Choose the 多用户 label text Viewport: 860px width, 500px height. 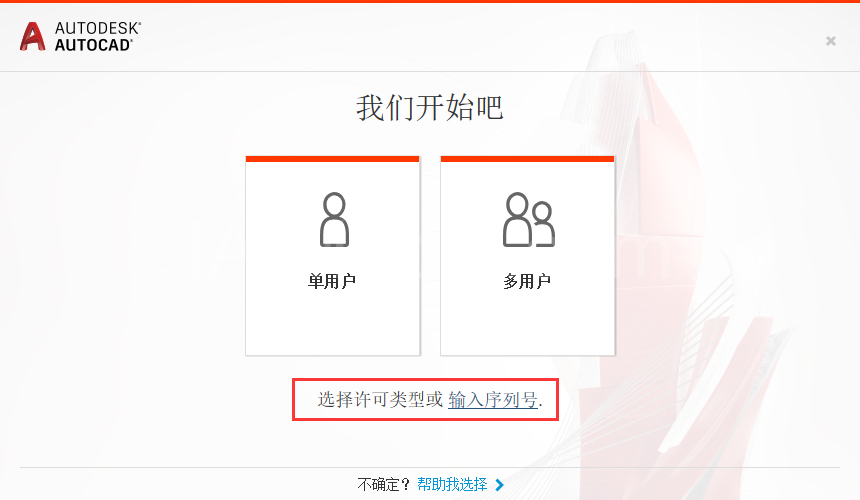(527, 281)
